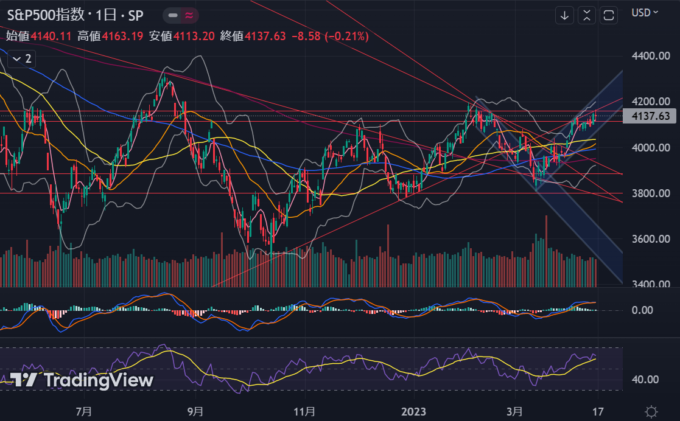
Task: Click the collapse pane icon
Action: pyautogui.click(x=587, y=15)
